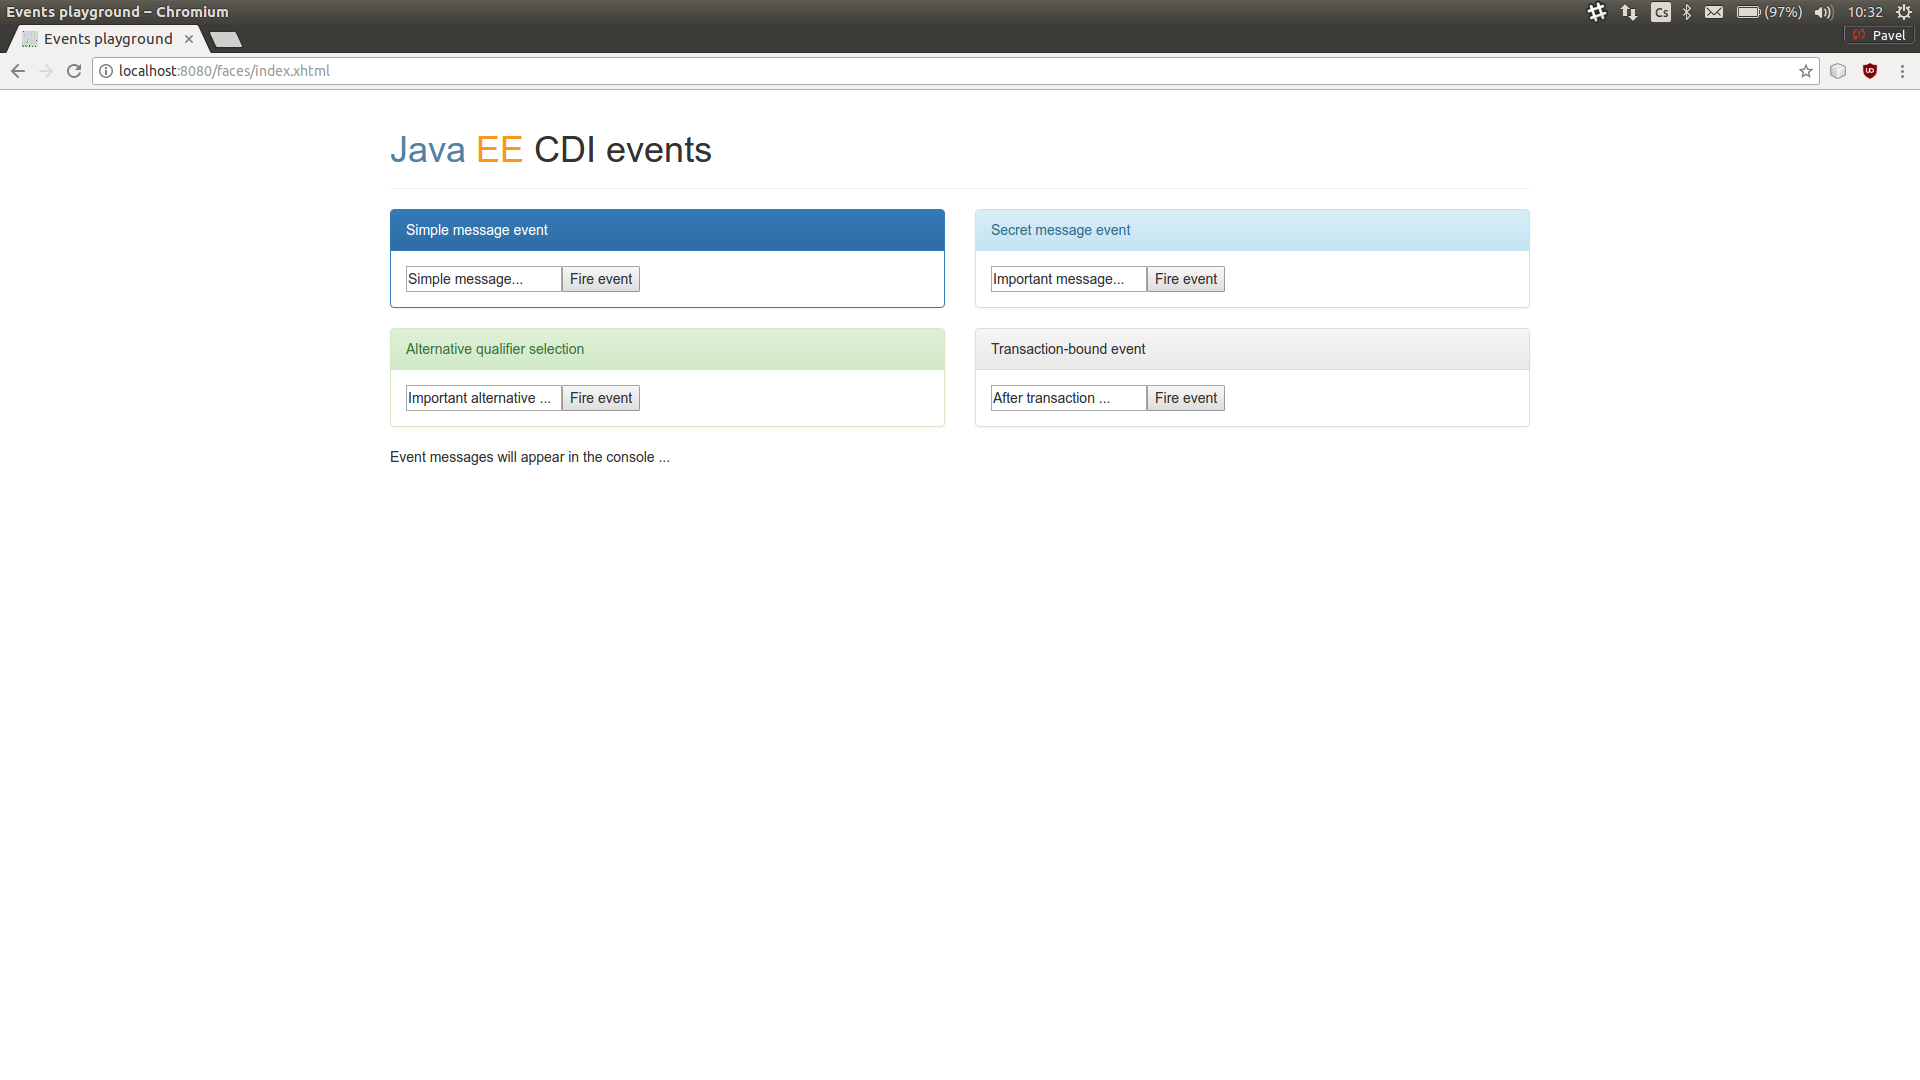Close the Events playground tab
The width and height of the screenshot is (1920, 1080).
pos(189,39)
